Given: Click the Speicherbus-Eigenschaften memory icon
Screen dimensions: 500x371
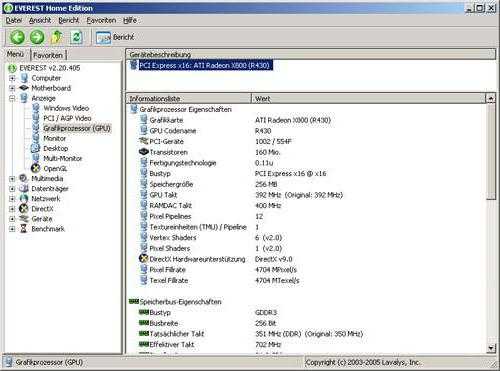Looking at the screenshot, I should pyautogui.click(x=134, y=302).
